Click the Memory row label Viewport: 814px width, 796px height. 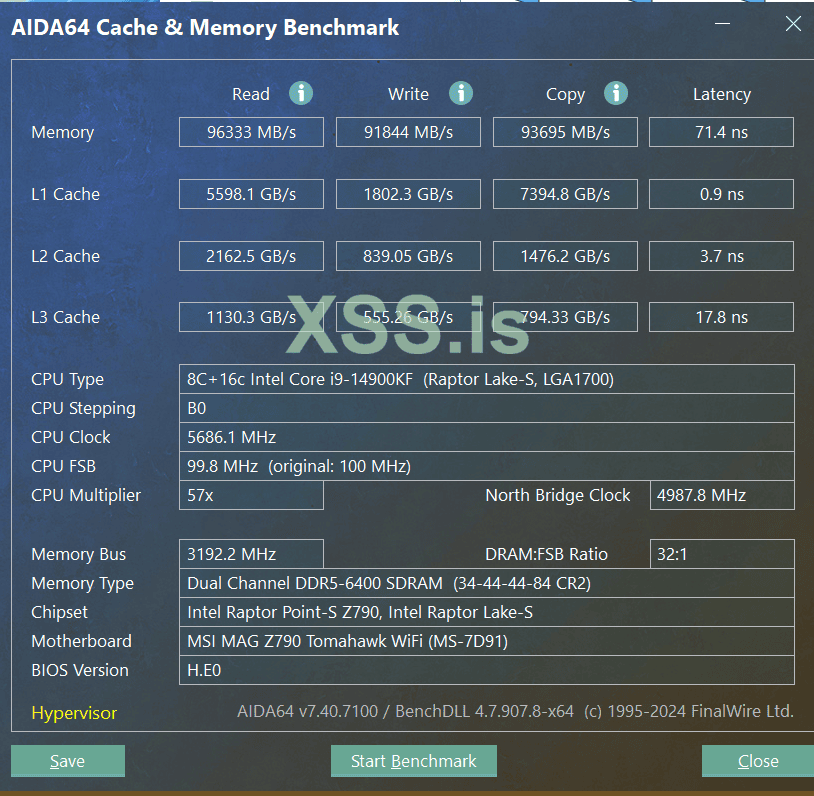click(63, 132)
